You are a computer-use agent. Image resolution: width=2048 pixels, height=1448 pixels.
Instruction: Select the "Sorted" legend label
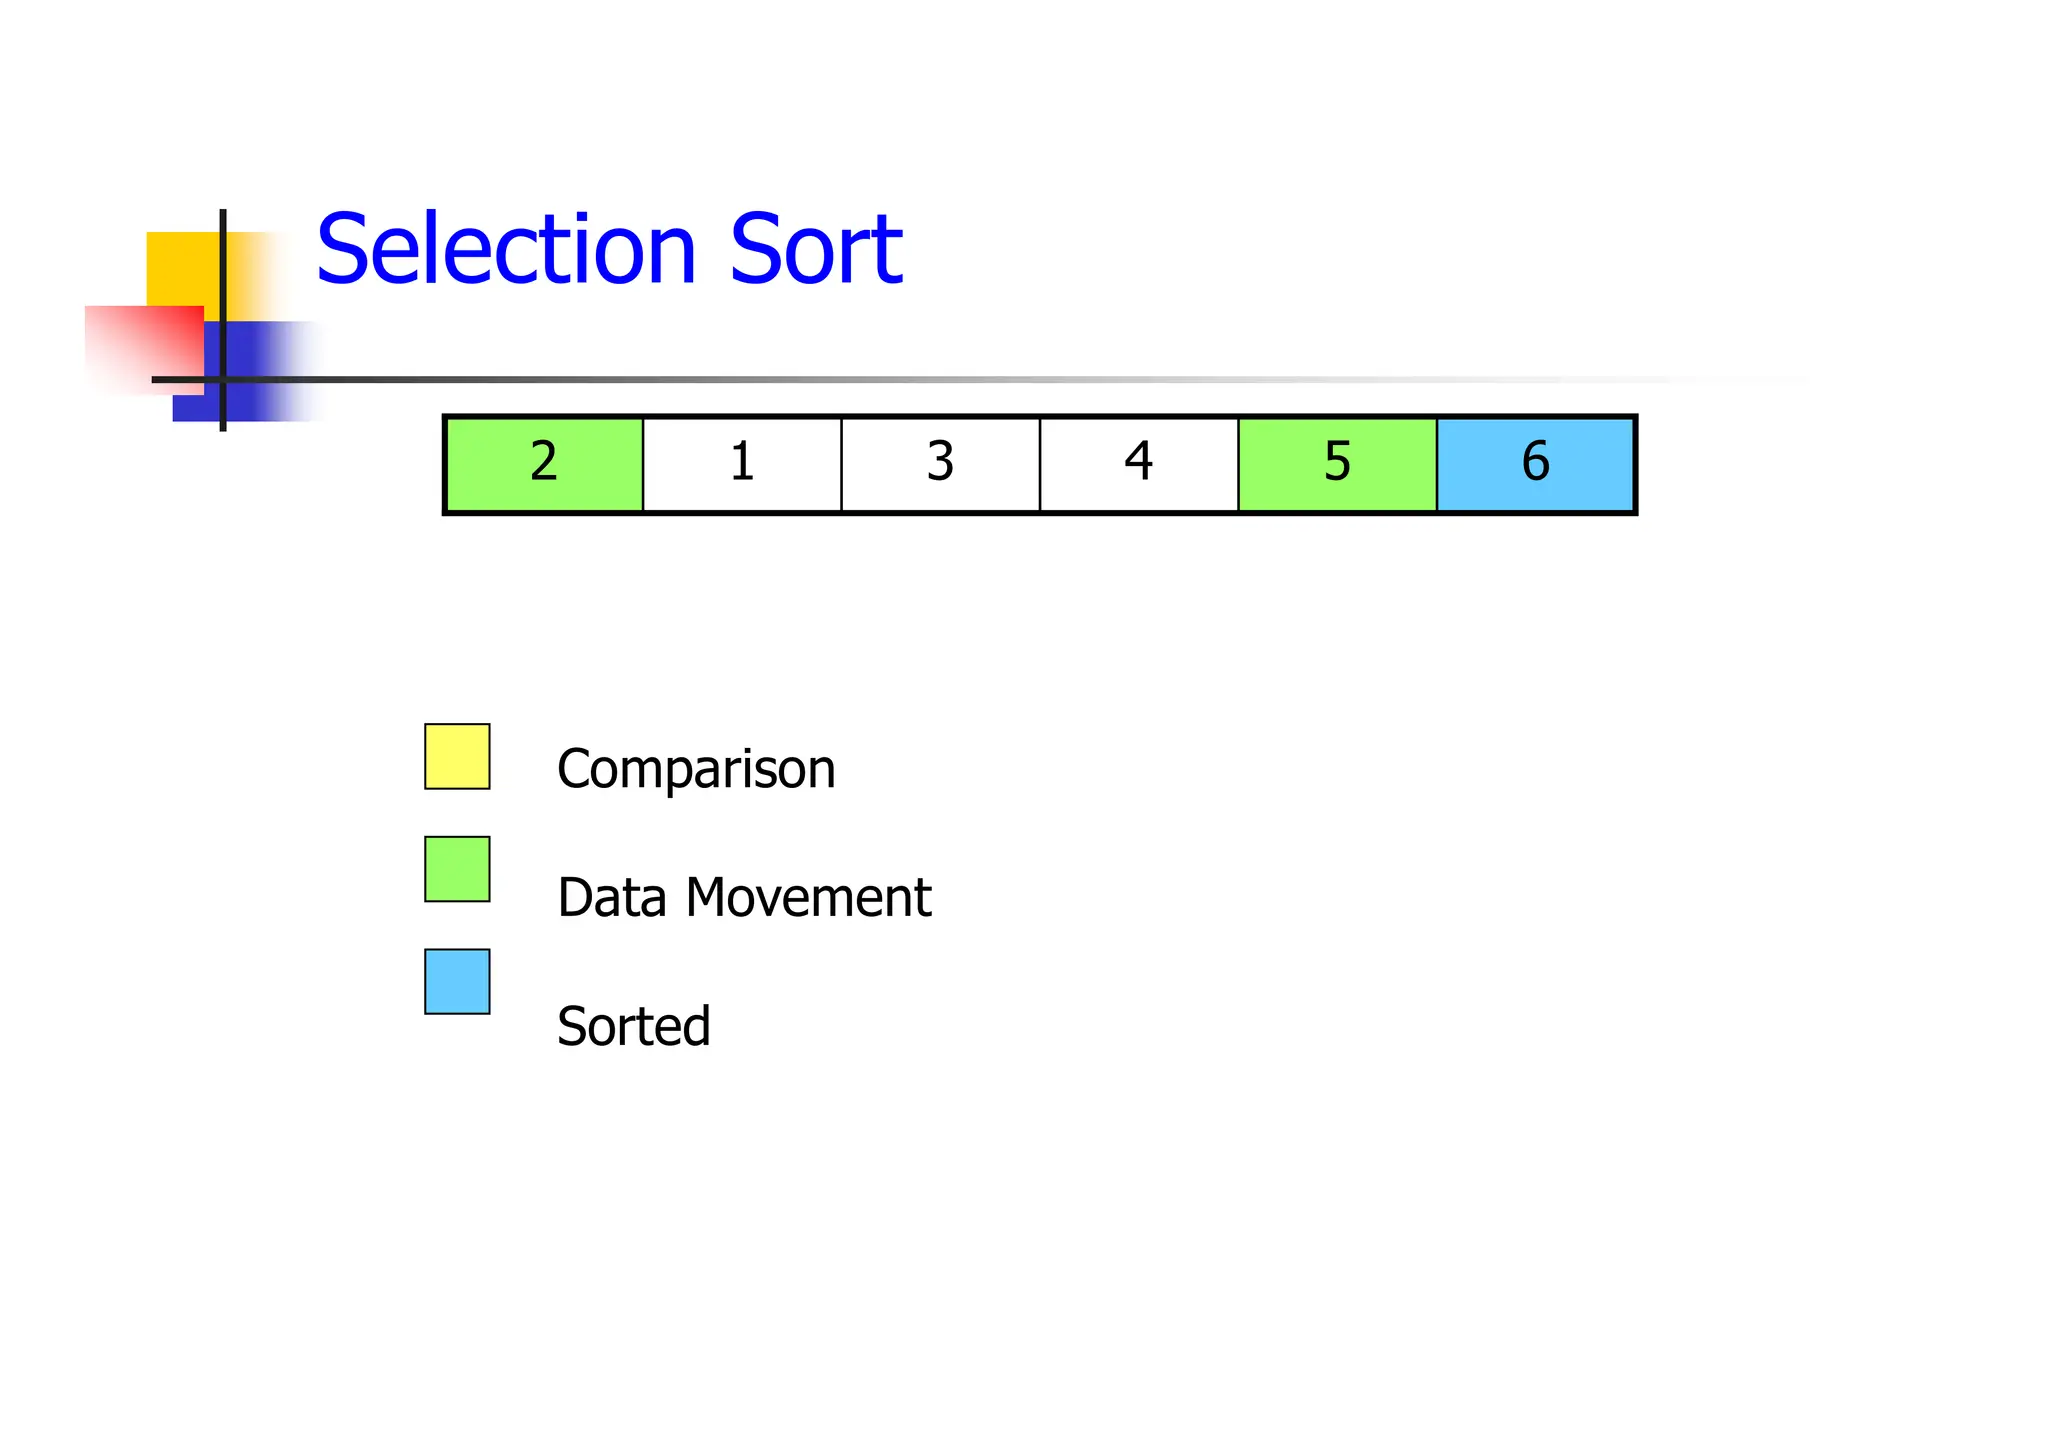(633, 1027)
